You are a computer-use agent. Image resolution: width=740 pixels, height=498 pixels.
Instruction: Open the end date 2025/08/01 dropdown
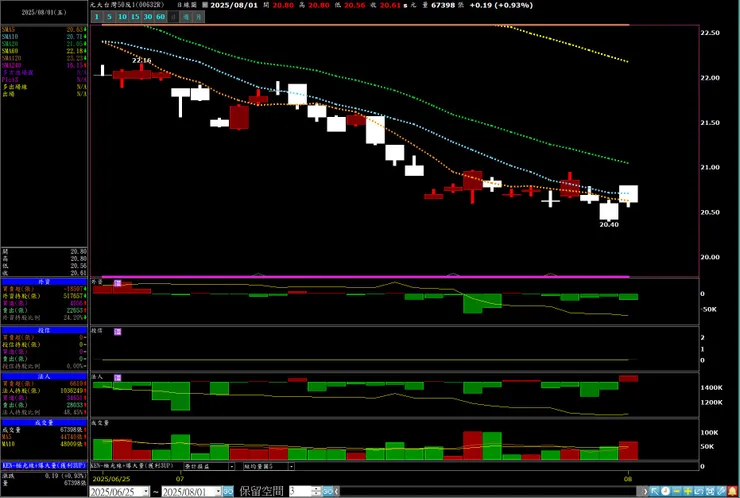coord(218,492)
